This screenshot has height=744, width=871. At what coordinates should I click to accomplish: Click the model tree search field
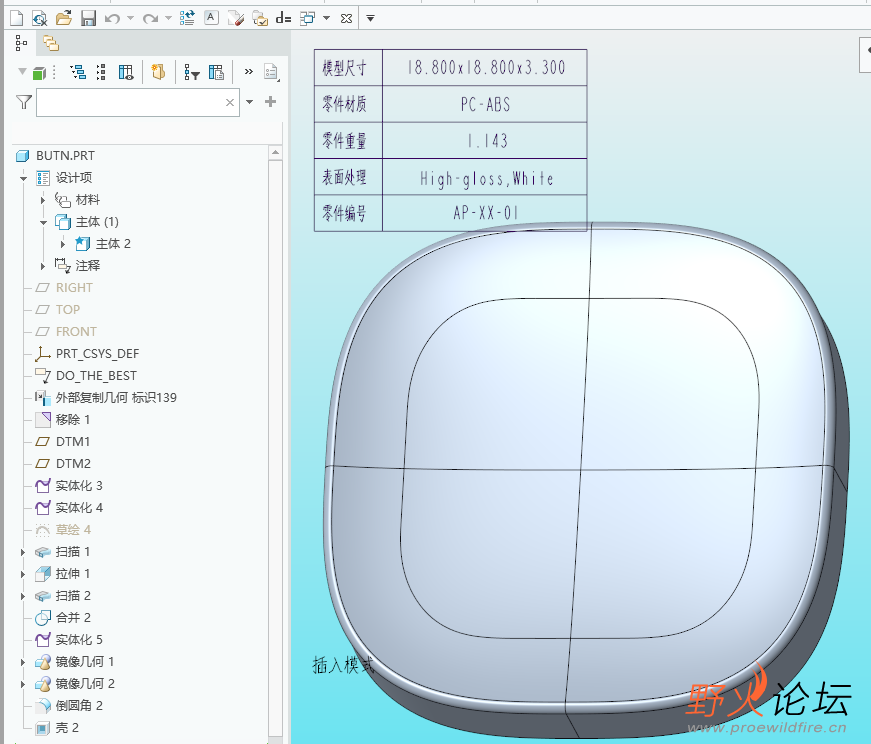(x=128, y=102)
